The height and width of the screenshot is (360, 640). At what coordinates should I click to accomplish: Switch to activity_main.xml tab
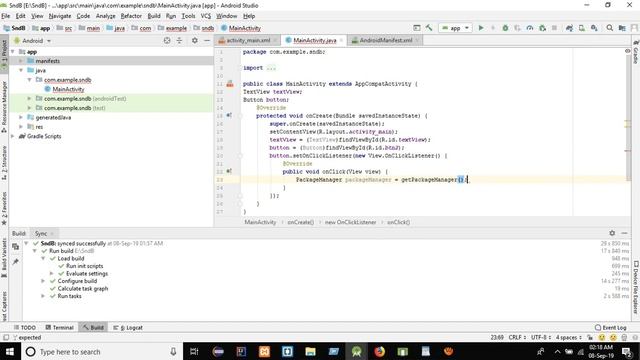248,40
